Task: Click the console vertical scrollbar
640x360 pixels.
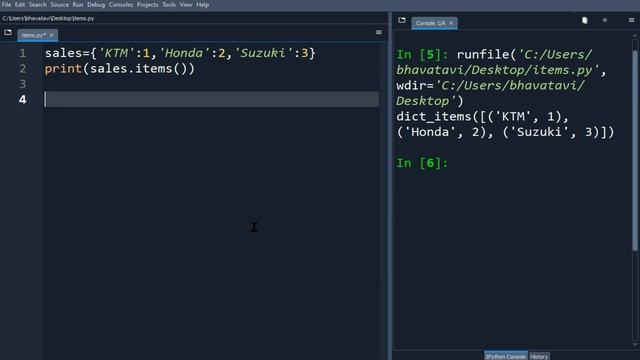Action: [635, 151]
